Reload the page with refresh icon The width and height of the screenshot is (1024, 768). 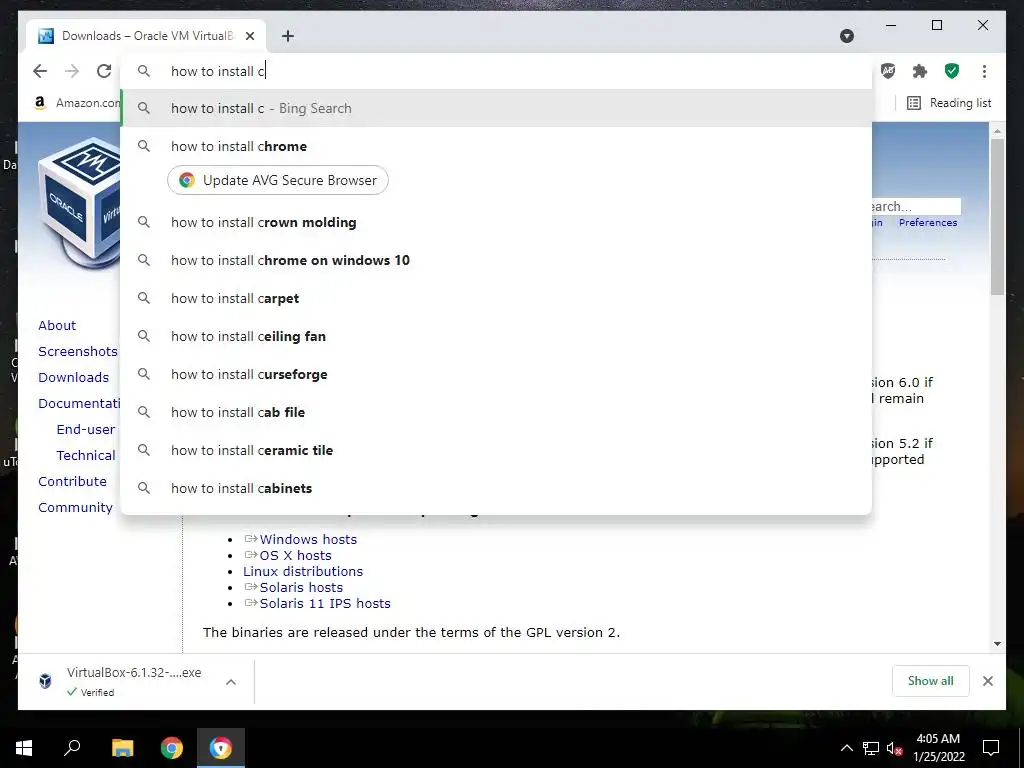pos(104,71)
